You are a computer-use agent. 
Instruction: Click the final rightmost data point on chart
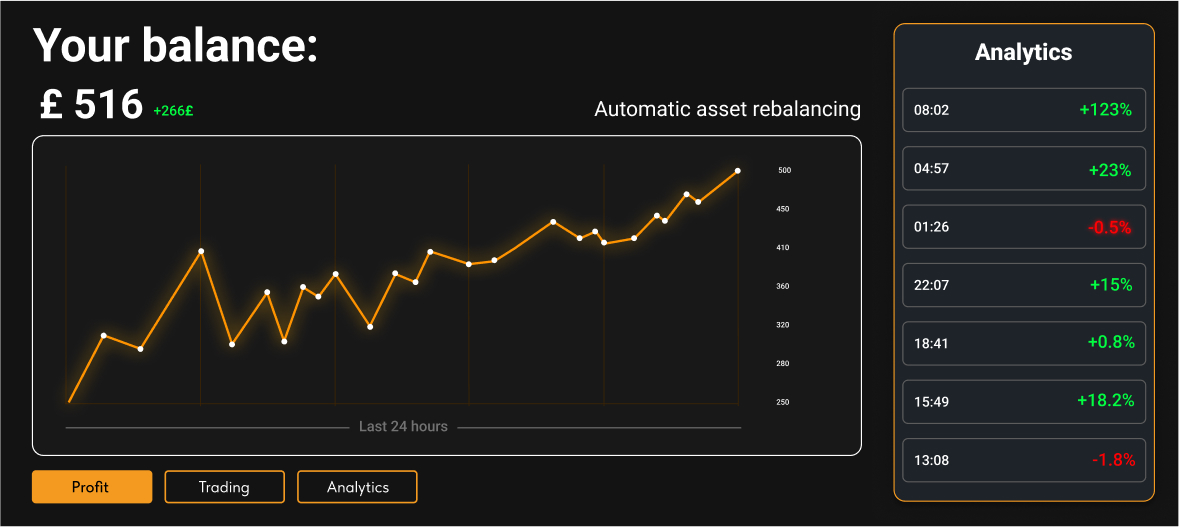(x=738, y=171)
